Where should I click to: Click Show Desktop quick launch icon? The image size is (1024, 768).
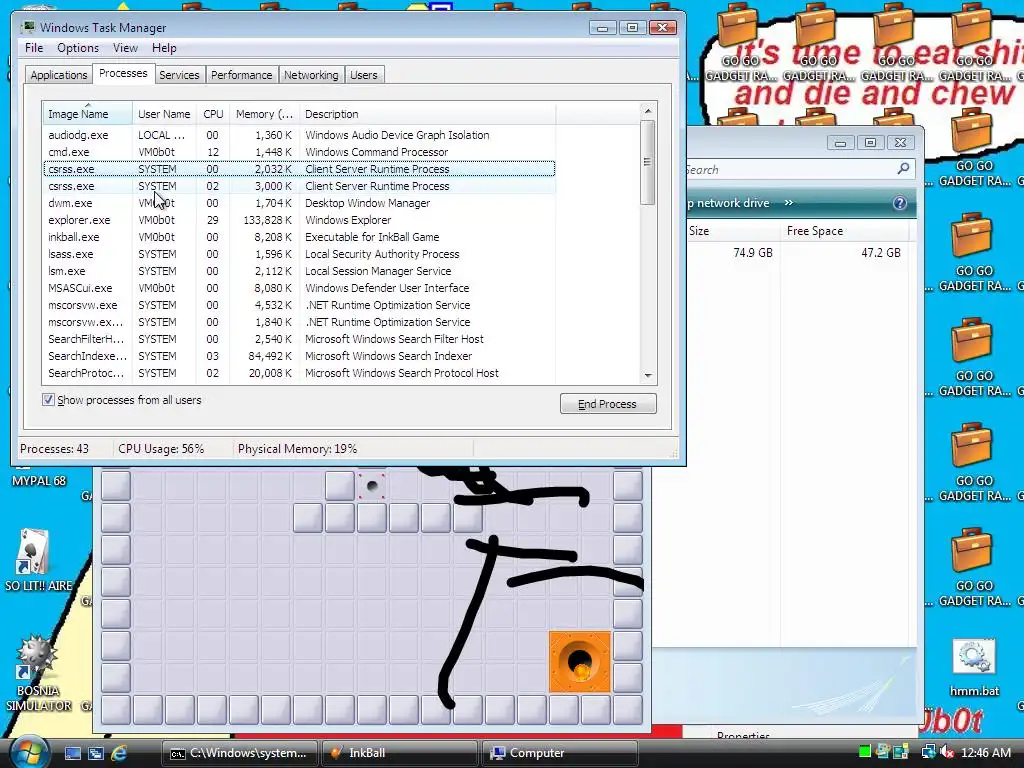coord(72,753)
